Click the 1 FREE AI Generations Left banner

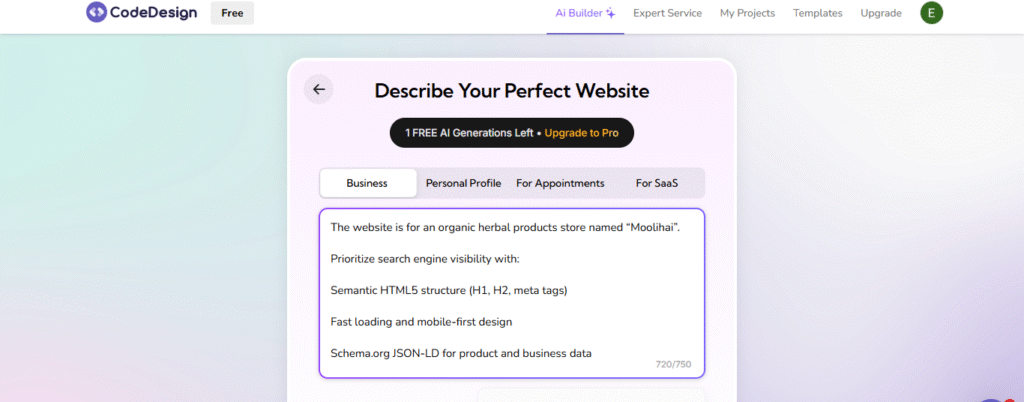[x=512, y=133]
